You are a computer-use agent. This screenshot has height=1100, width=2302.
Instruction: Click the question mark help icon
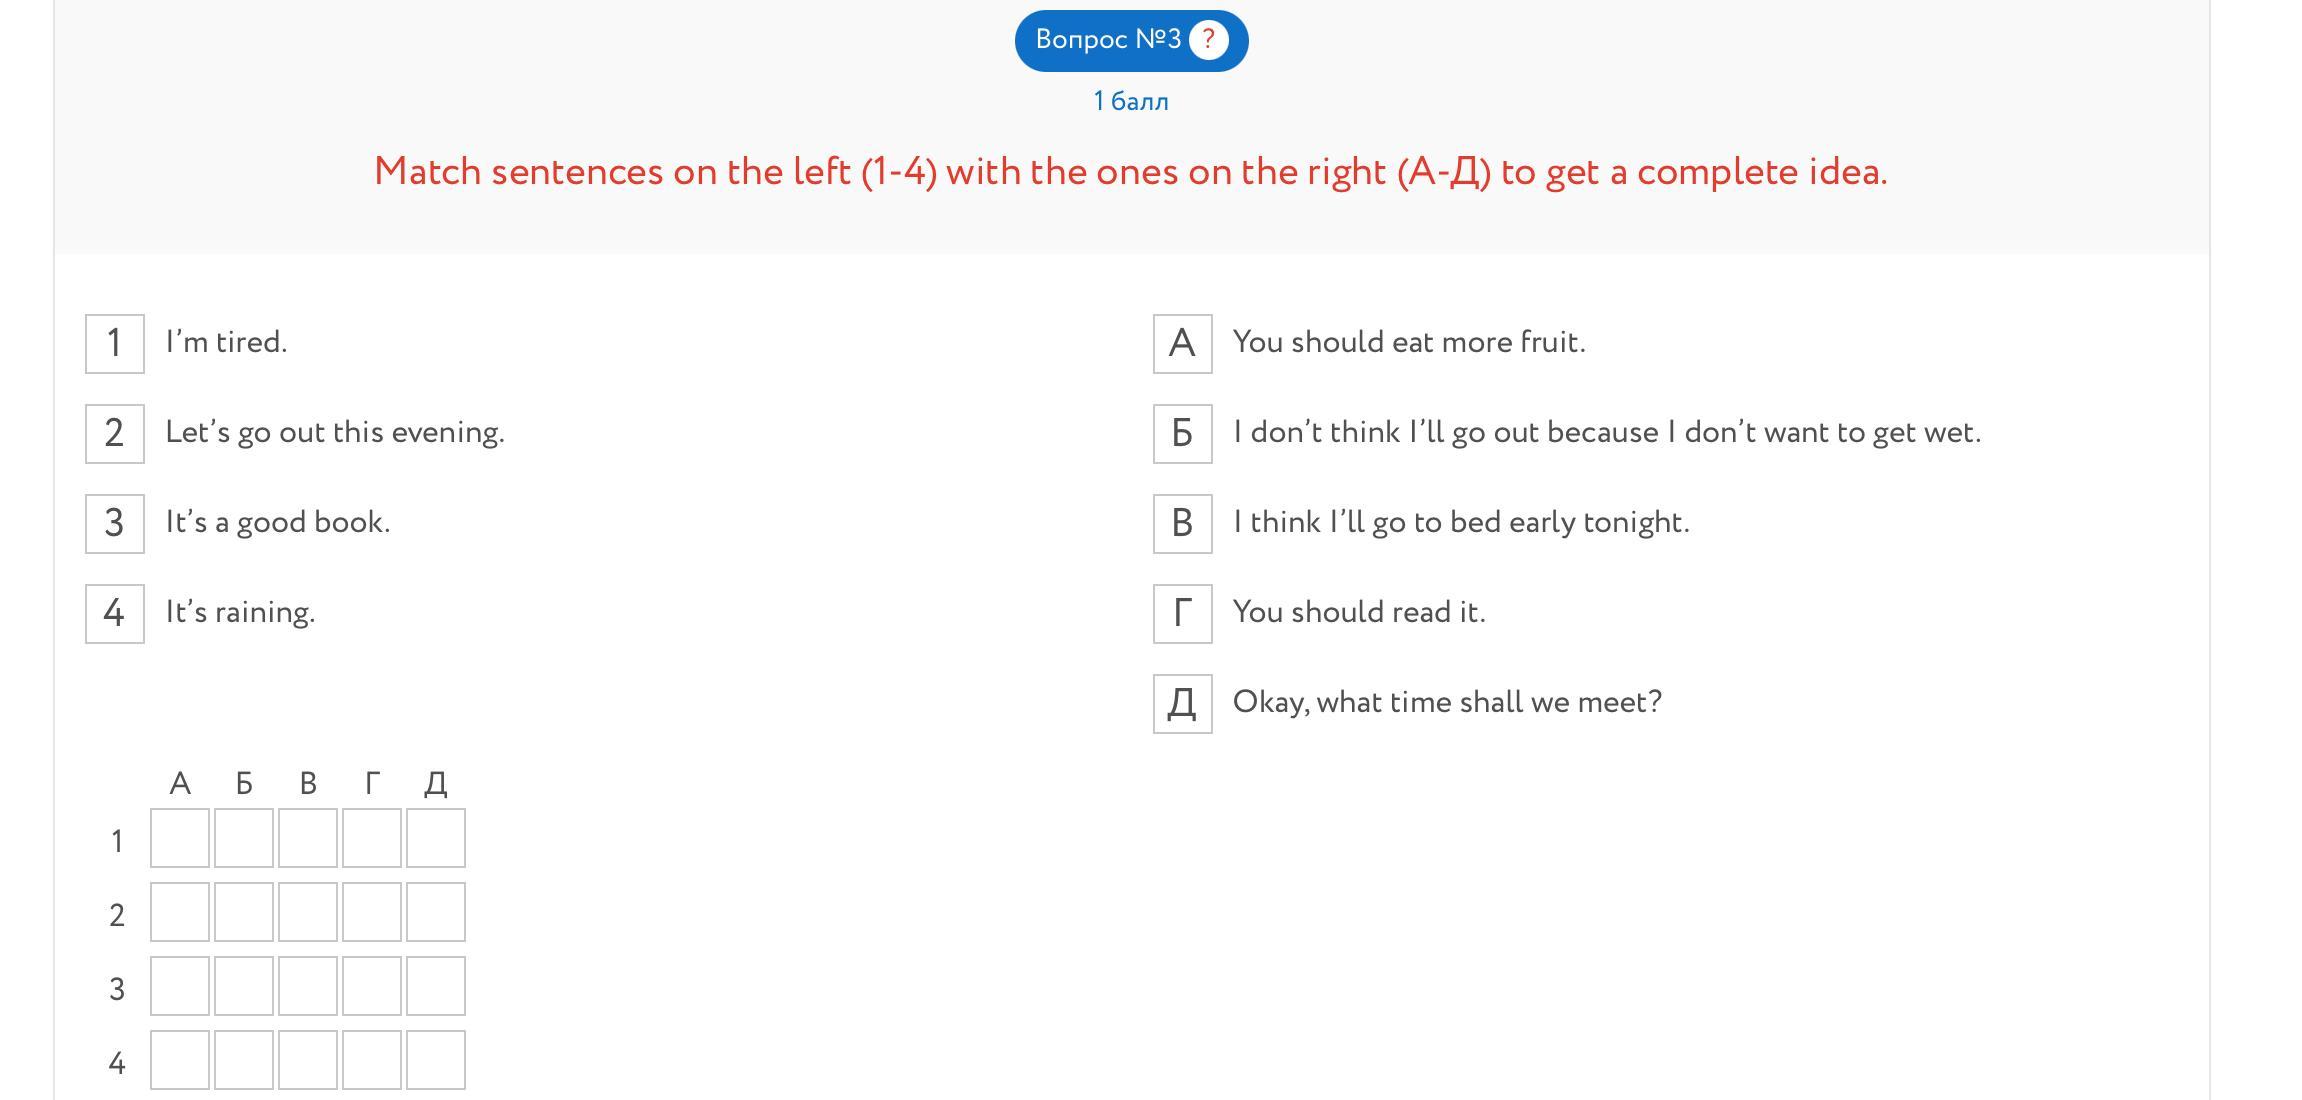(x=1208, y=40)
